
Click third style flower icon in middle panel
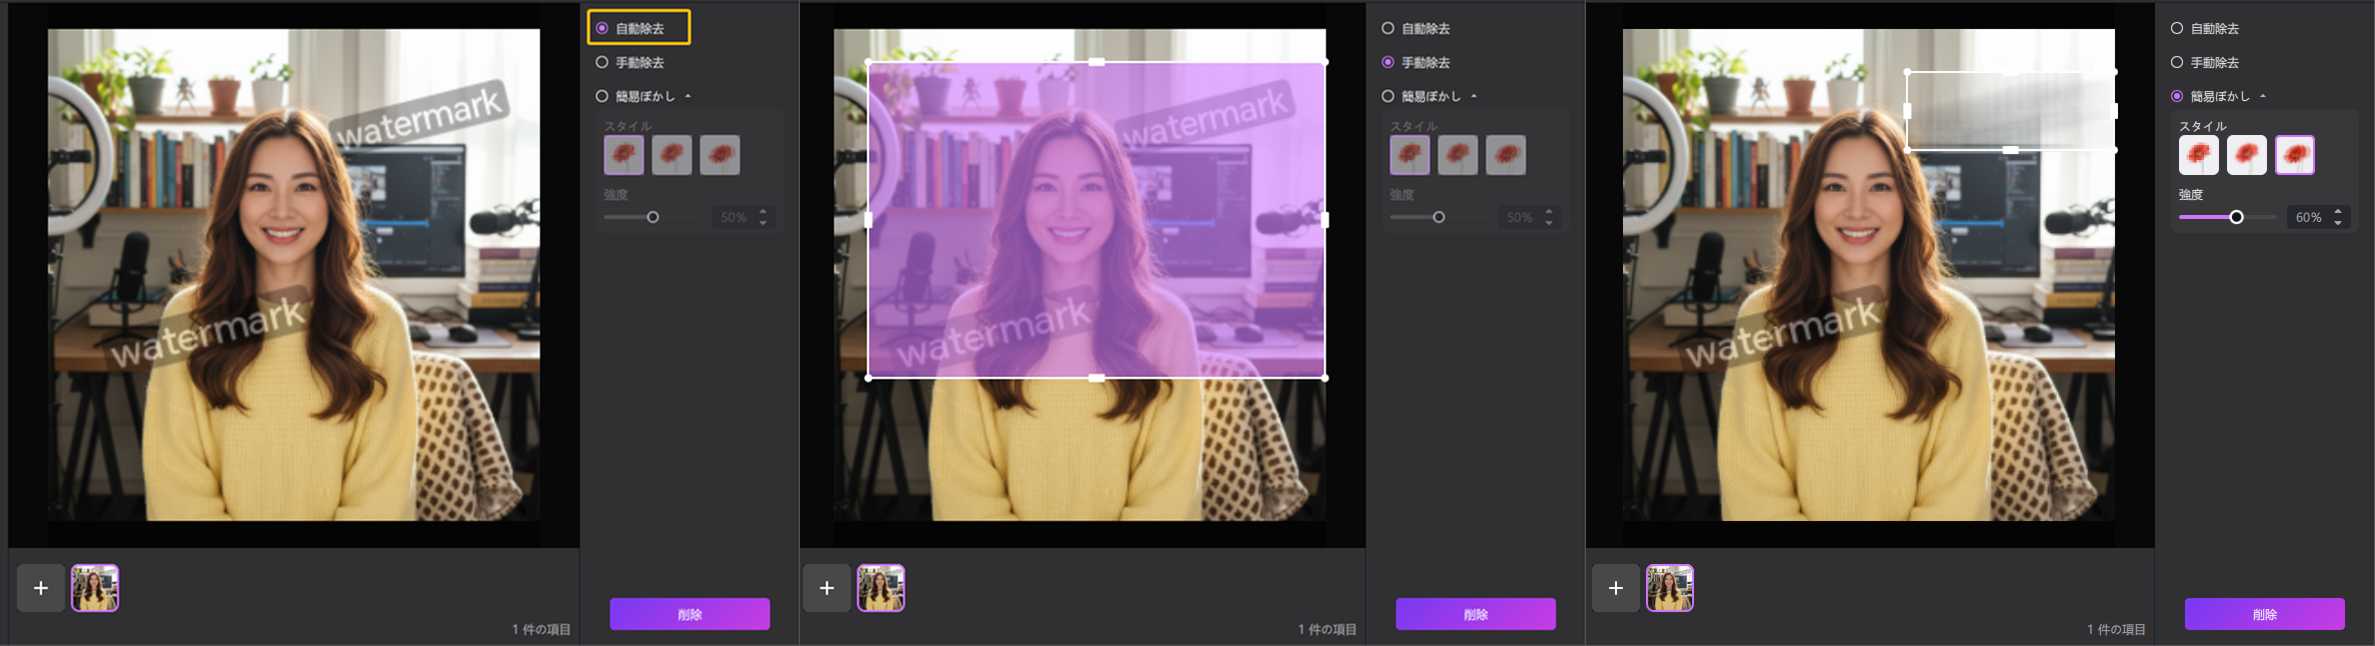pyautogui.click(x=1505, y=155)
